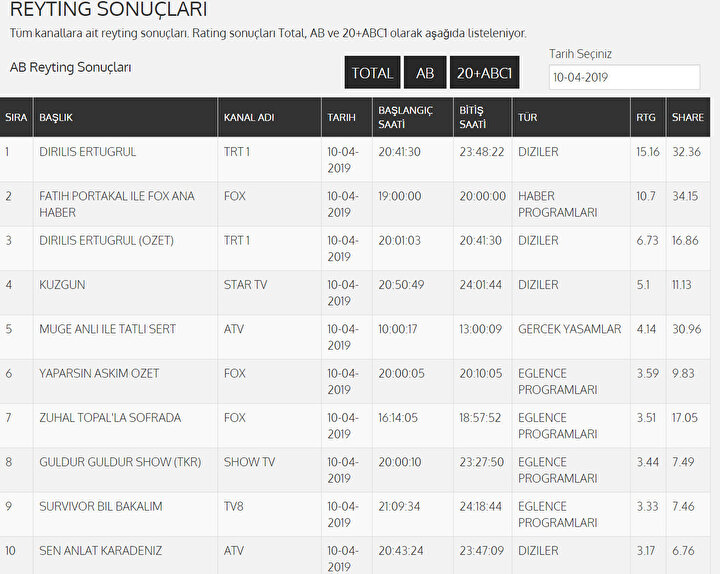Click the 7.46 share value
Image resolution: width=720 pixels, height=574 pixels.
[683, 506]
